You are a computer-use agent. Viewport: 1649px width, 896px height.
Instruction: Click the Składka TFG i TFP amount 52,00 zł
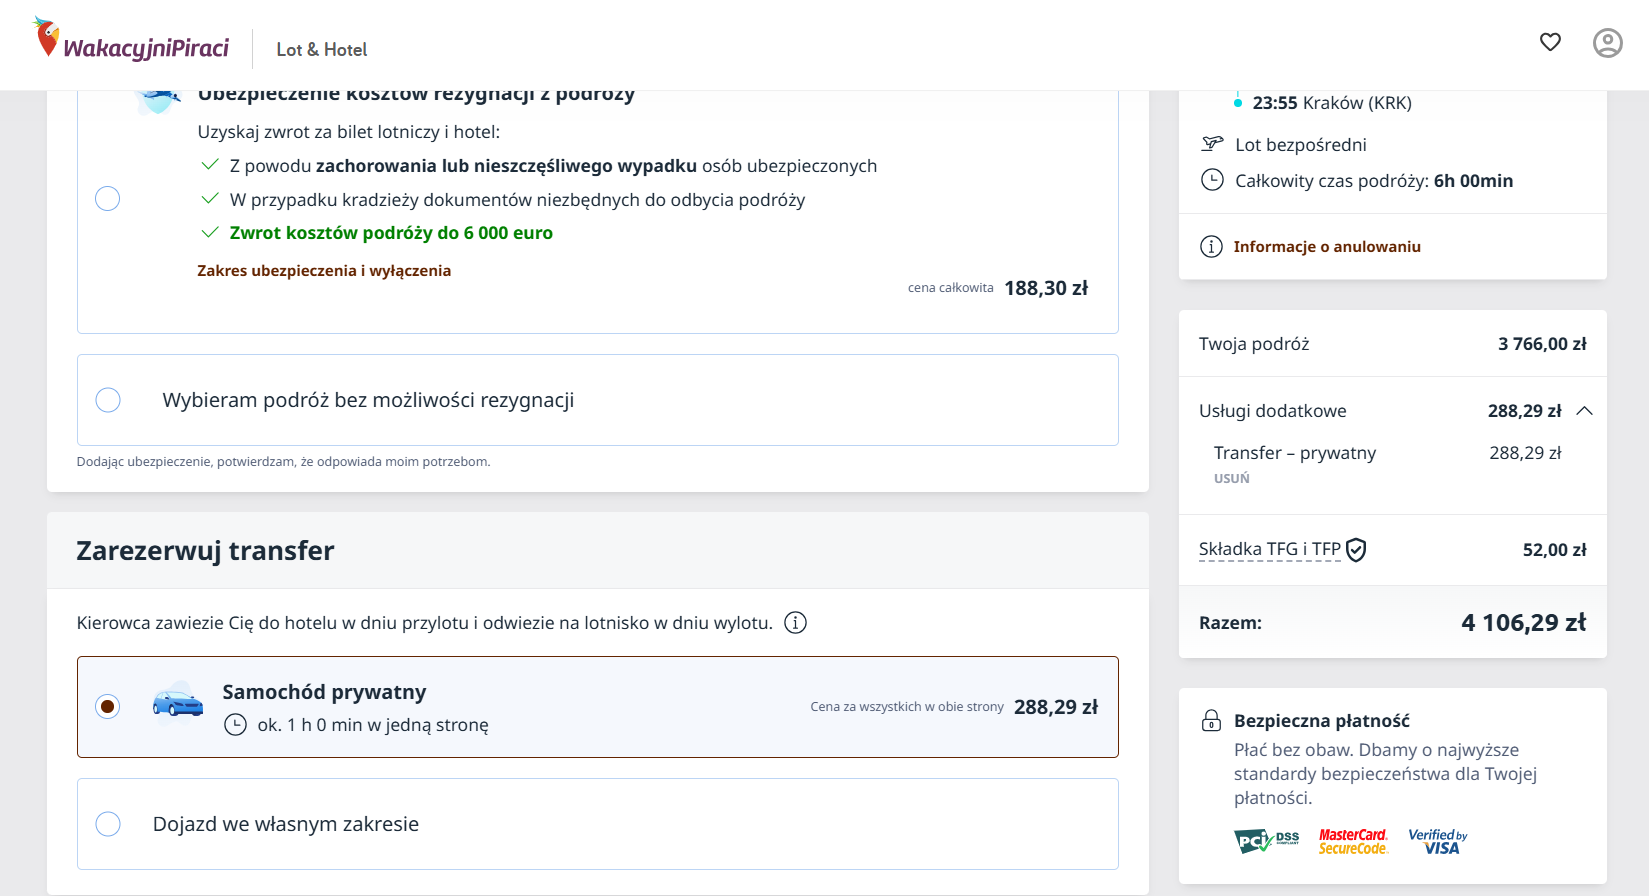[1555, 550]
